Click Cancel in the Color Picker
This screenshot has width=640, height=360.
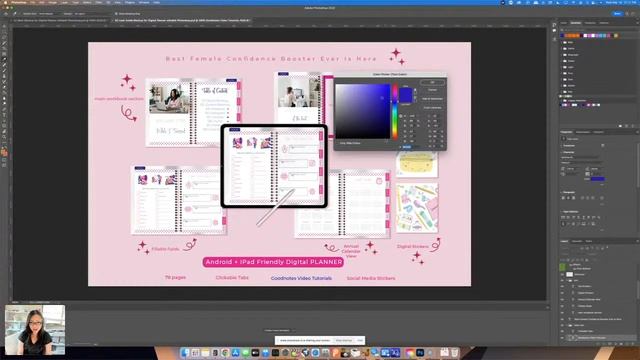click(x=433, y=90)
